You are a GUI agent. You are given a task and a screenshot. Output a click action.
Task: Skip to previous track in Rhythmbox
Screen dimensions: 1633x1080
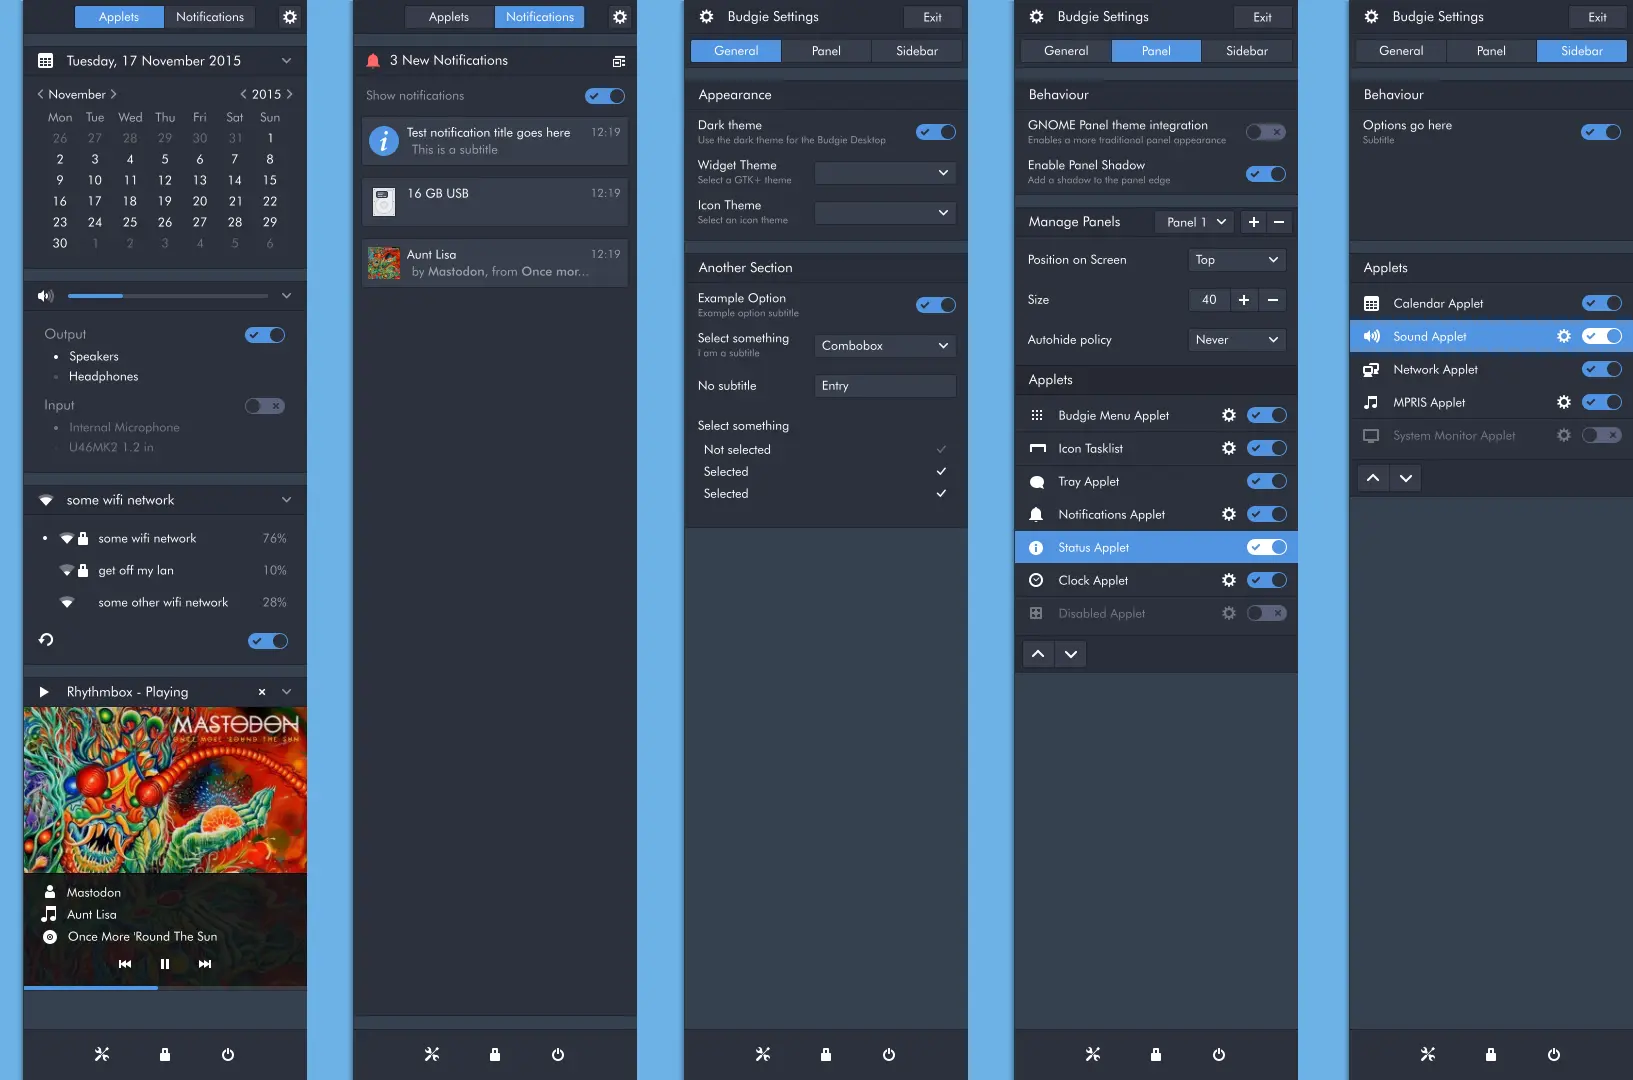(x=125, y=964)
